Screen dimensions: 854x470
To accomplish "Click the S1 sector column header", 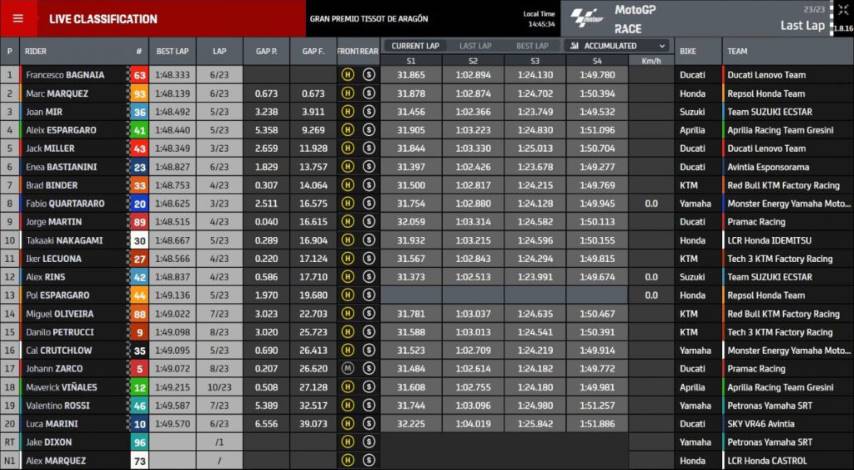I will coord(411,60).
